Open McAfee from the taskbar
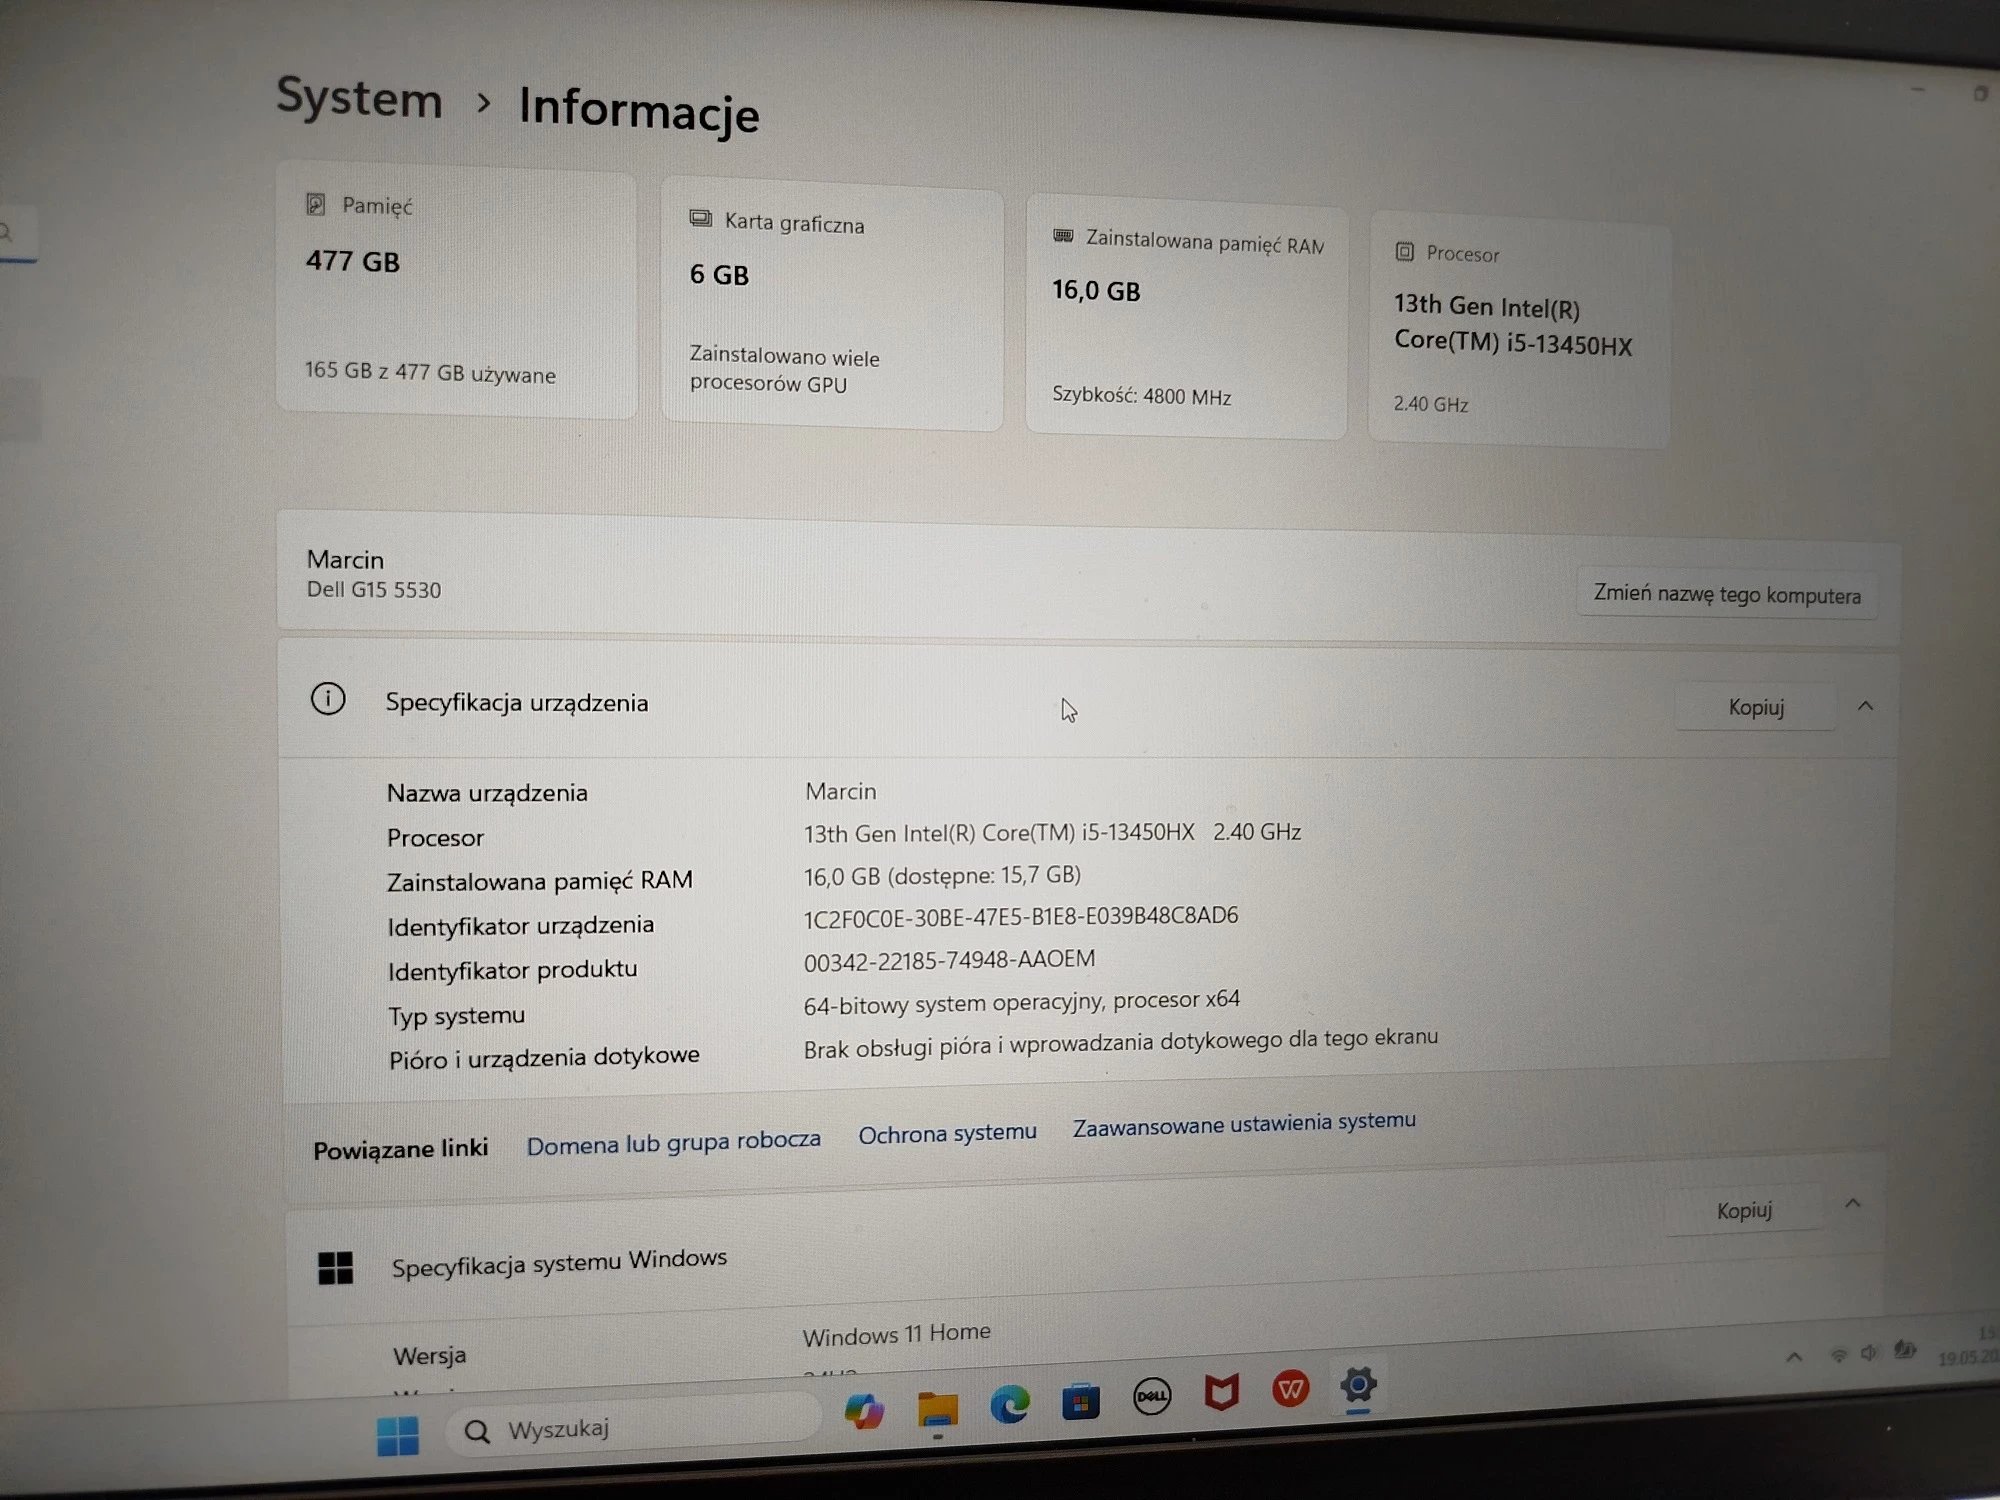 (1221, 1392)
